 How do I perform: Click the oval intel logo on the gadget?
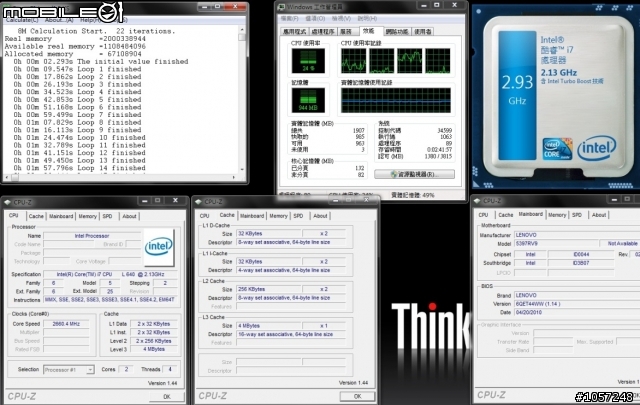pyautogui.click(x=596, y=148)
